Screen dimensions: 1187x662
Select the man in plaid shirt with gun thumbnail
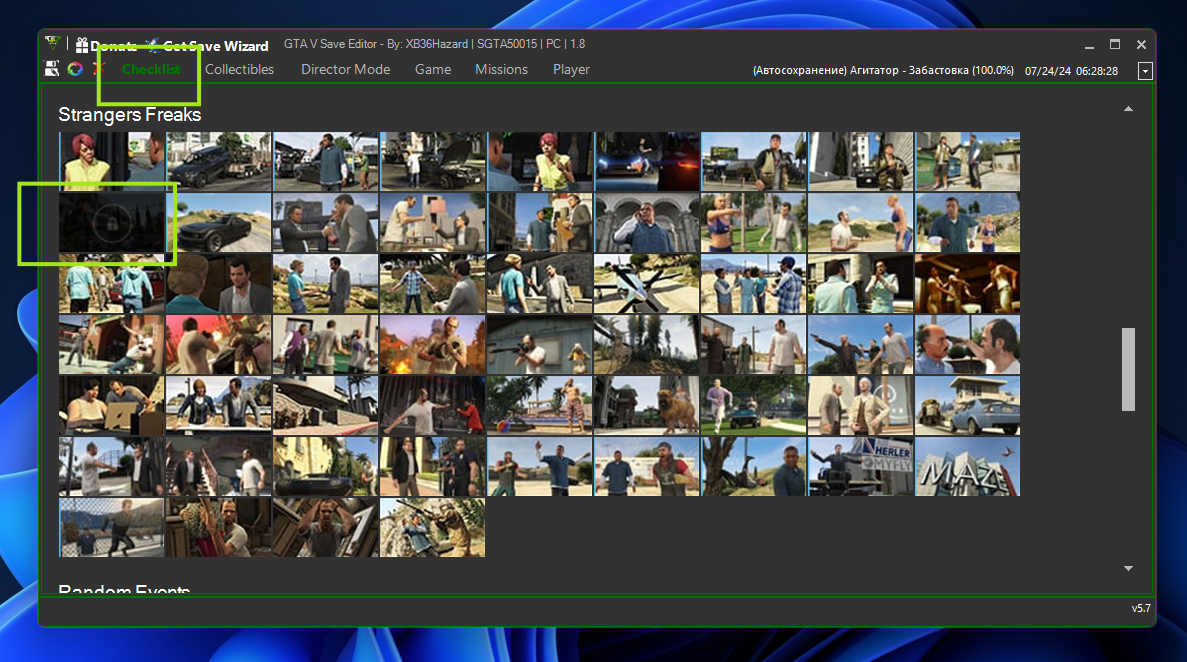click(432, 283)
